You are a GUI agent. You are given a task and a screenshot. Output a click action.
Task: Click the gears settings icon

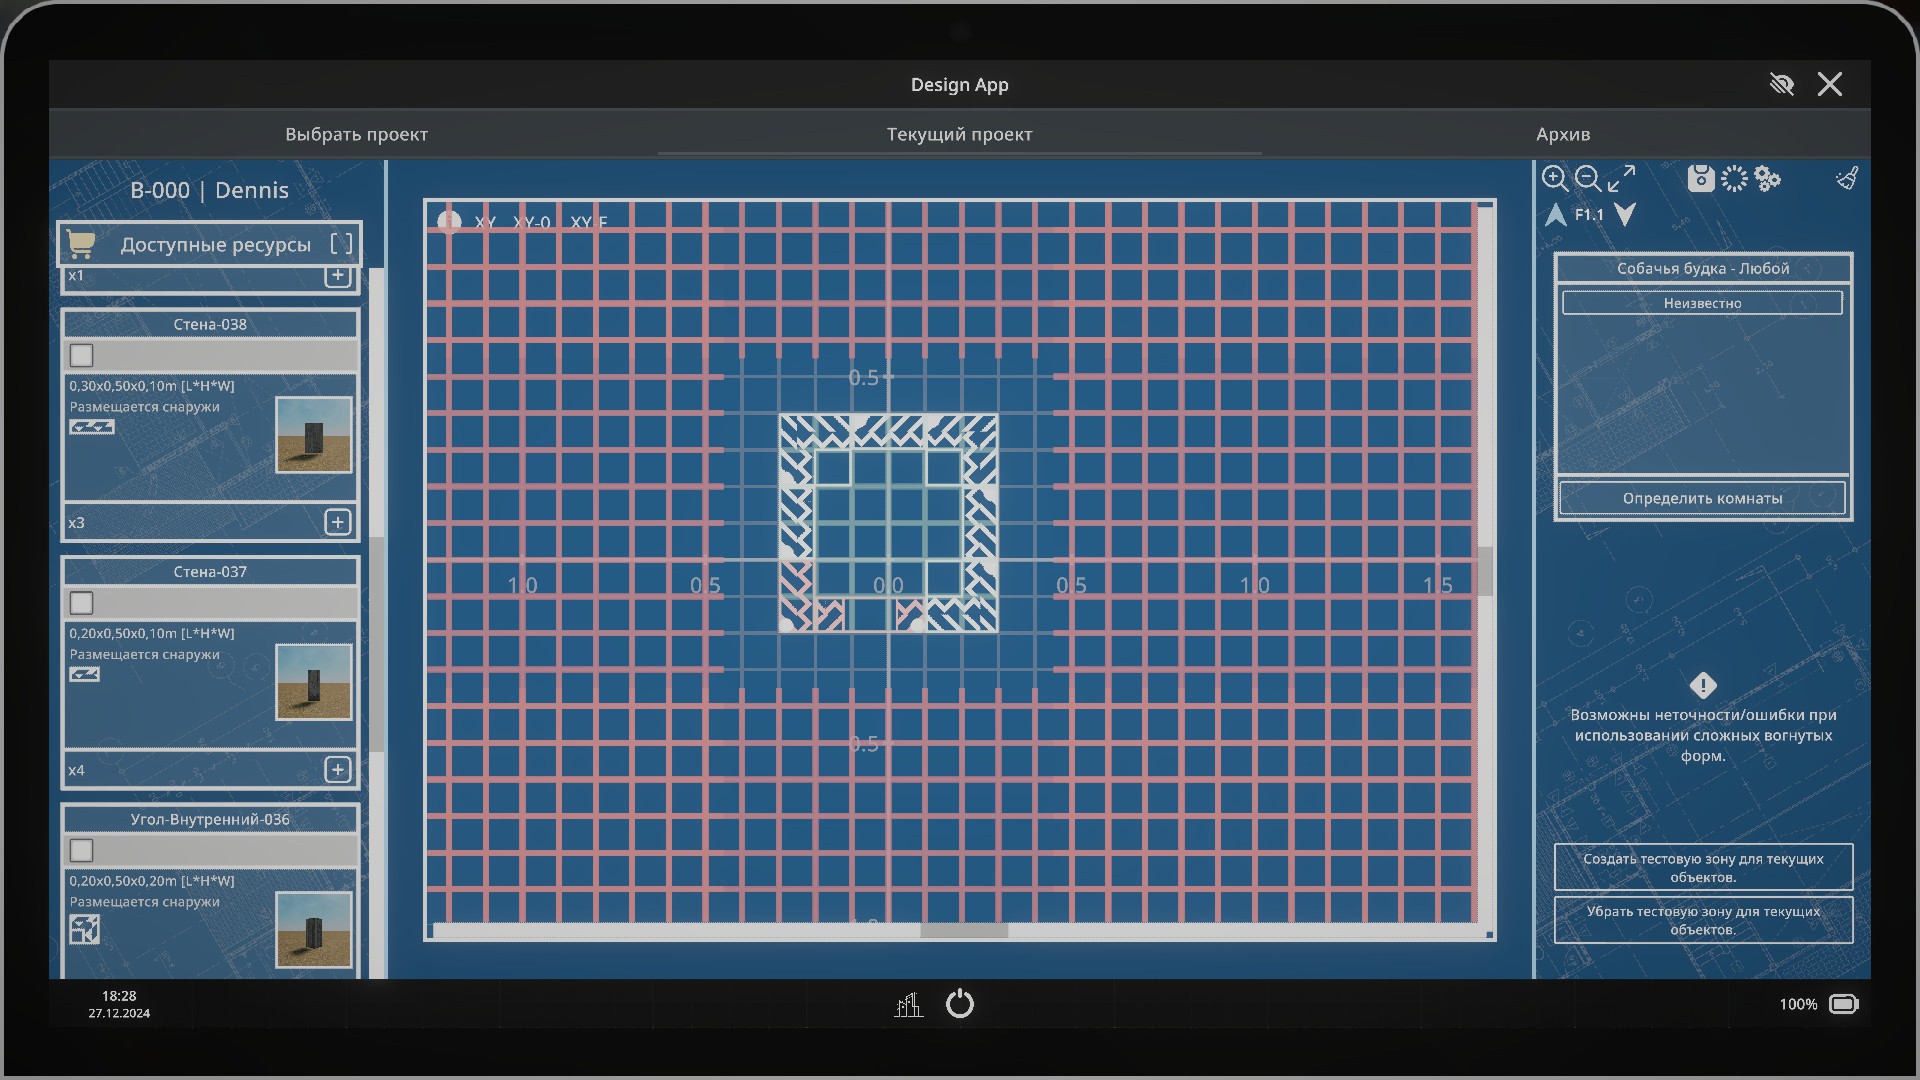[x=1768, y=179]
